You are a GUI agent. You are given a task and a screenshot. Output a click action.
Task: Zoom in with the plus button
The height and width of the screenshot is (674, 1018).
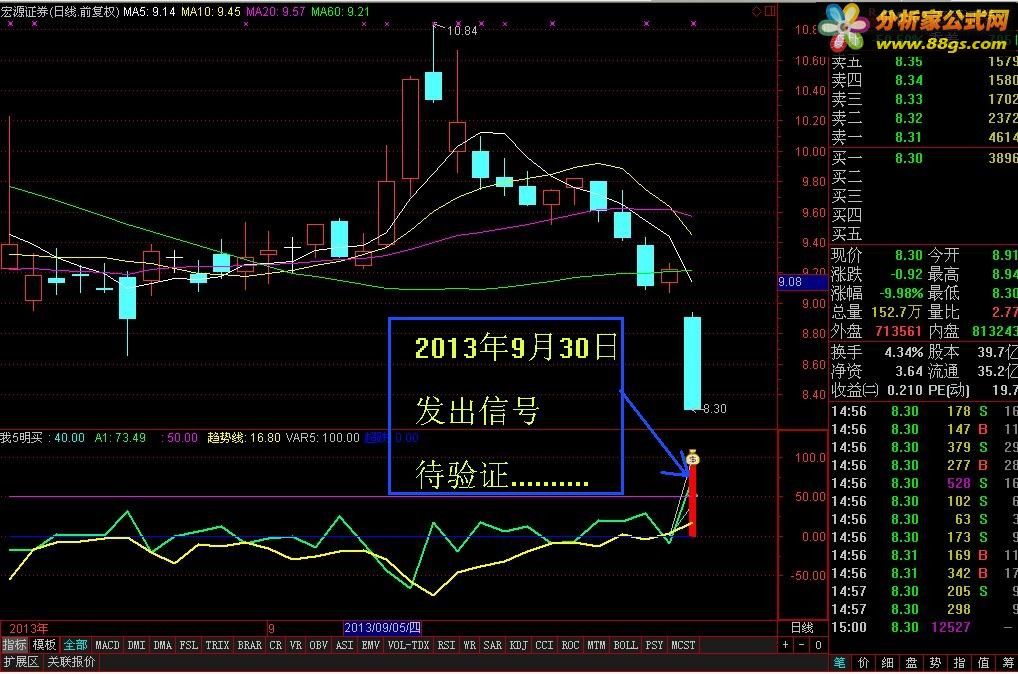(x=786, y=645)
